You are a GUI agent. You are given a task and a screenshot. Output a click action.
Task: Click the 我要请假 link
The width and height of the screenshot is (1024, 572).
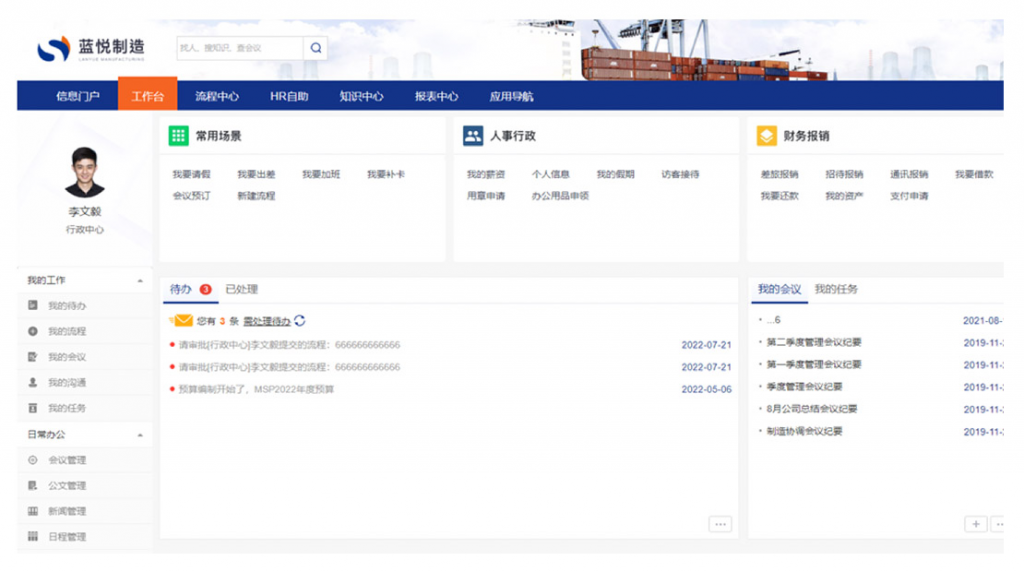click(191, 174)
